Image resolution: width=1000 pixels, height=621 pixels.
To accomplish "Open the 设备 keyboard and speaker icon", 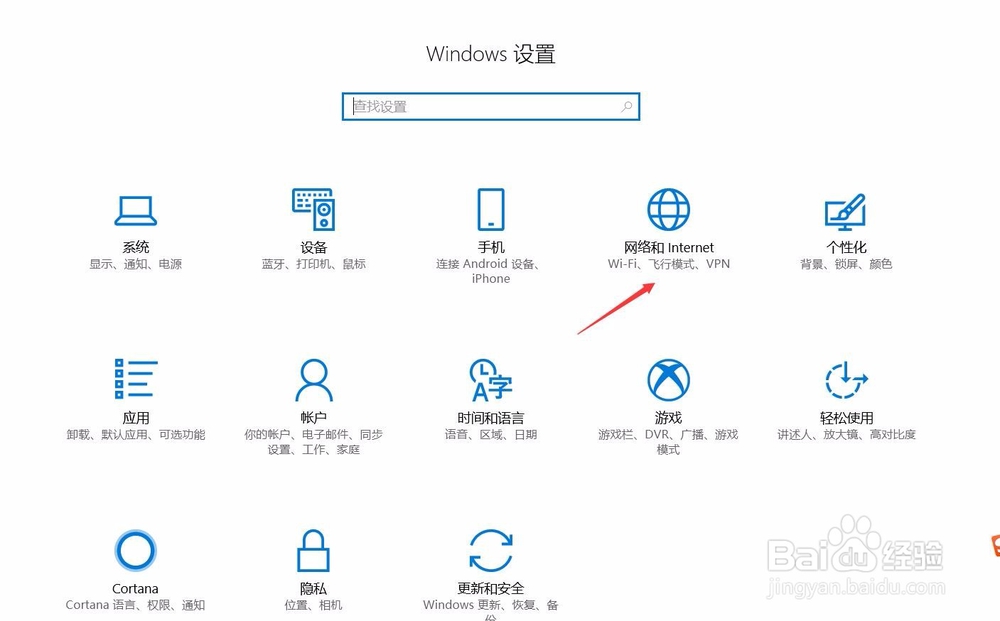I will [313, 209].
